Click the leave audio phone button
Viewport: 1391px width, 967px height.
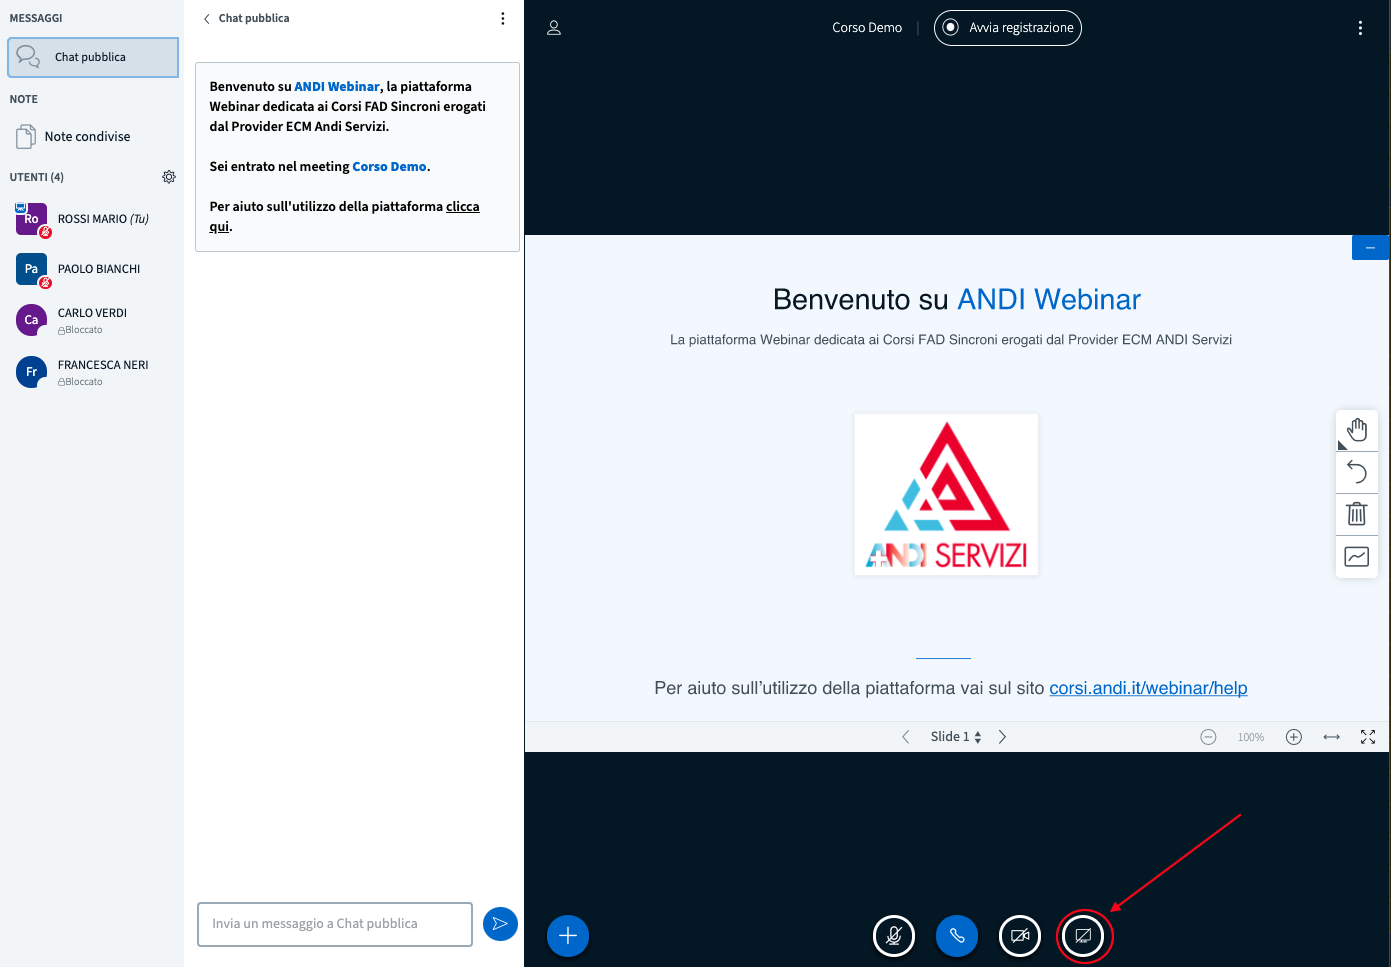click(x=957, y=936)
